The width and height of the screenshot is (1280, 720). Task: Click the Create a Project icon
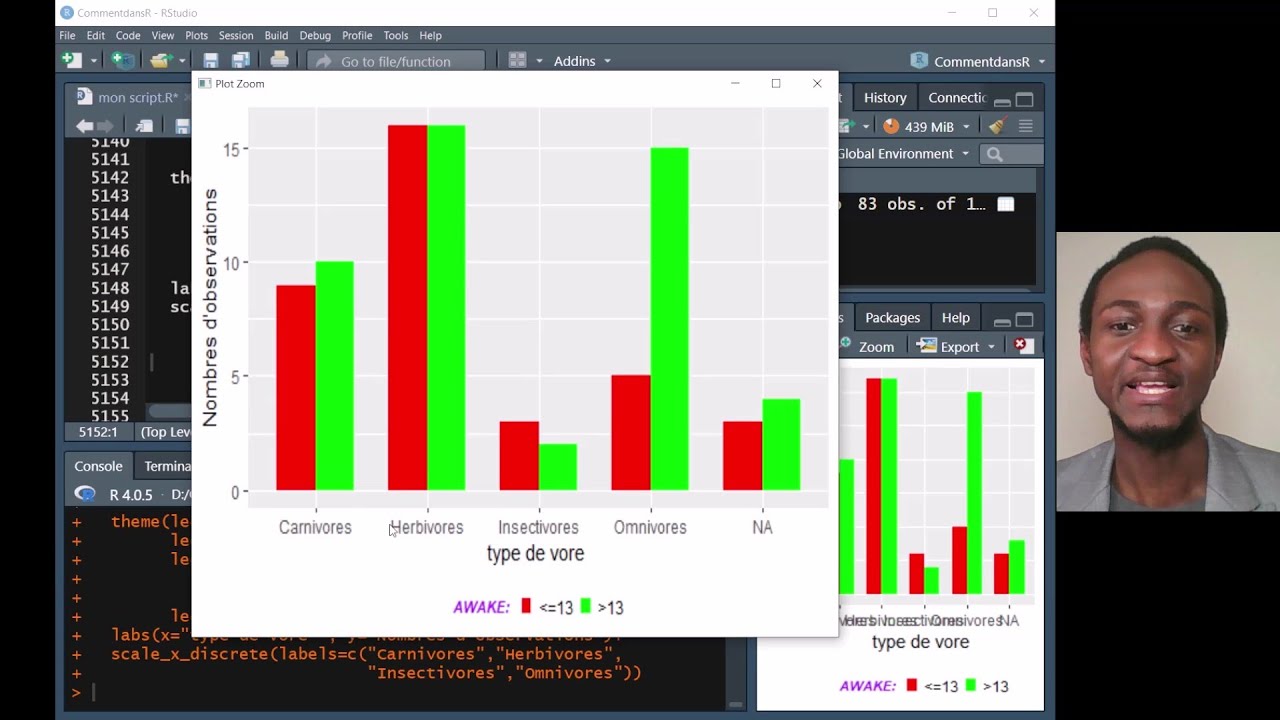(x=122, y=61)
